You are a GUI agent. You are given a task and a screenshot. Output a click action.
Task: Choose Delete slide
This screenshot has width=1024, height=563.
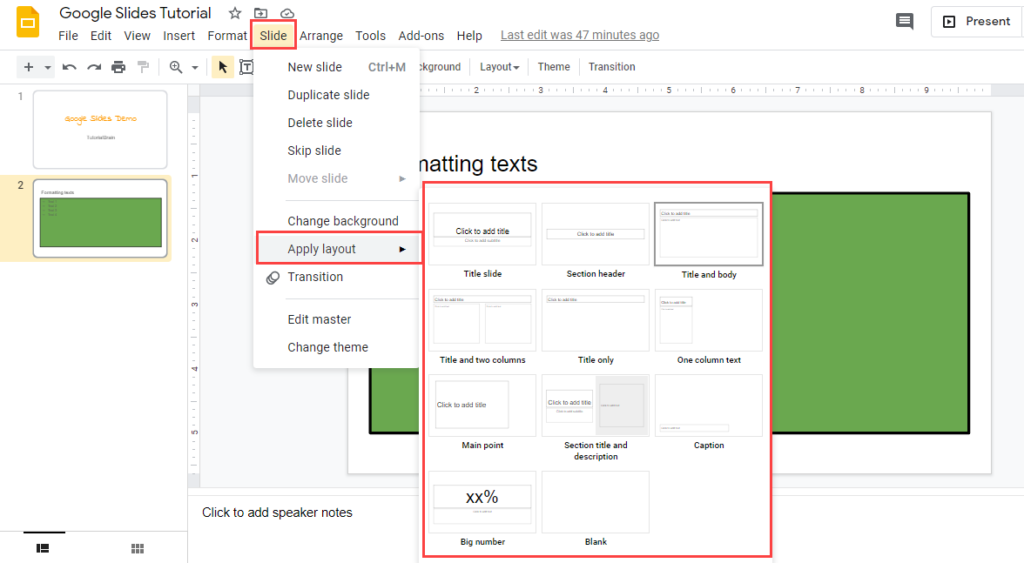[336, 123]
